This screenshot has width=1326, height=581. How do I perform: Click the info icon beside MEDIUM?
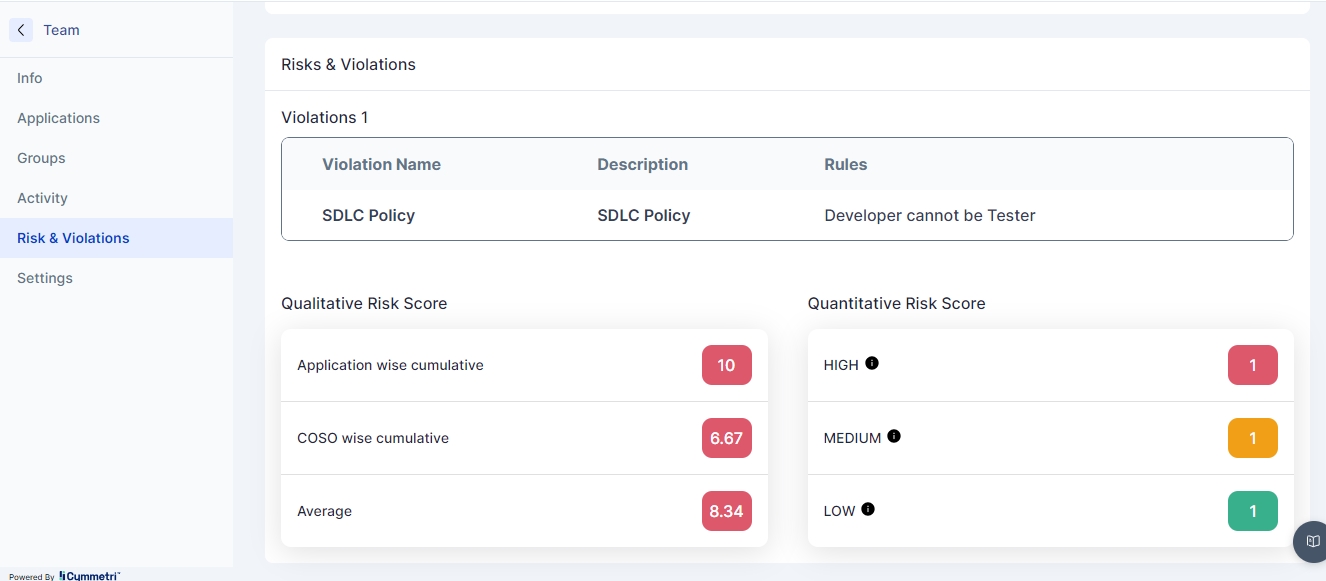click(x=894, y=436)
